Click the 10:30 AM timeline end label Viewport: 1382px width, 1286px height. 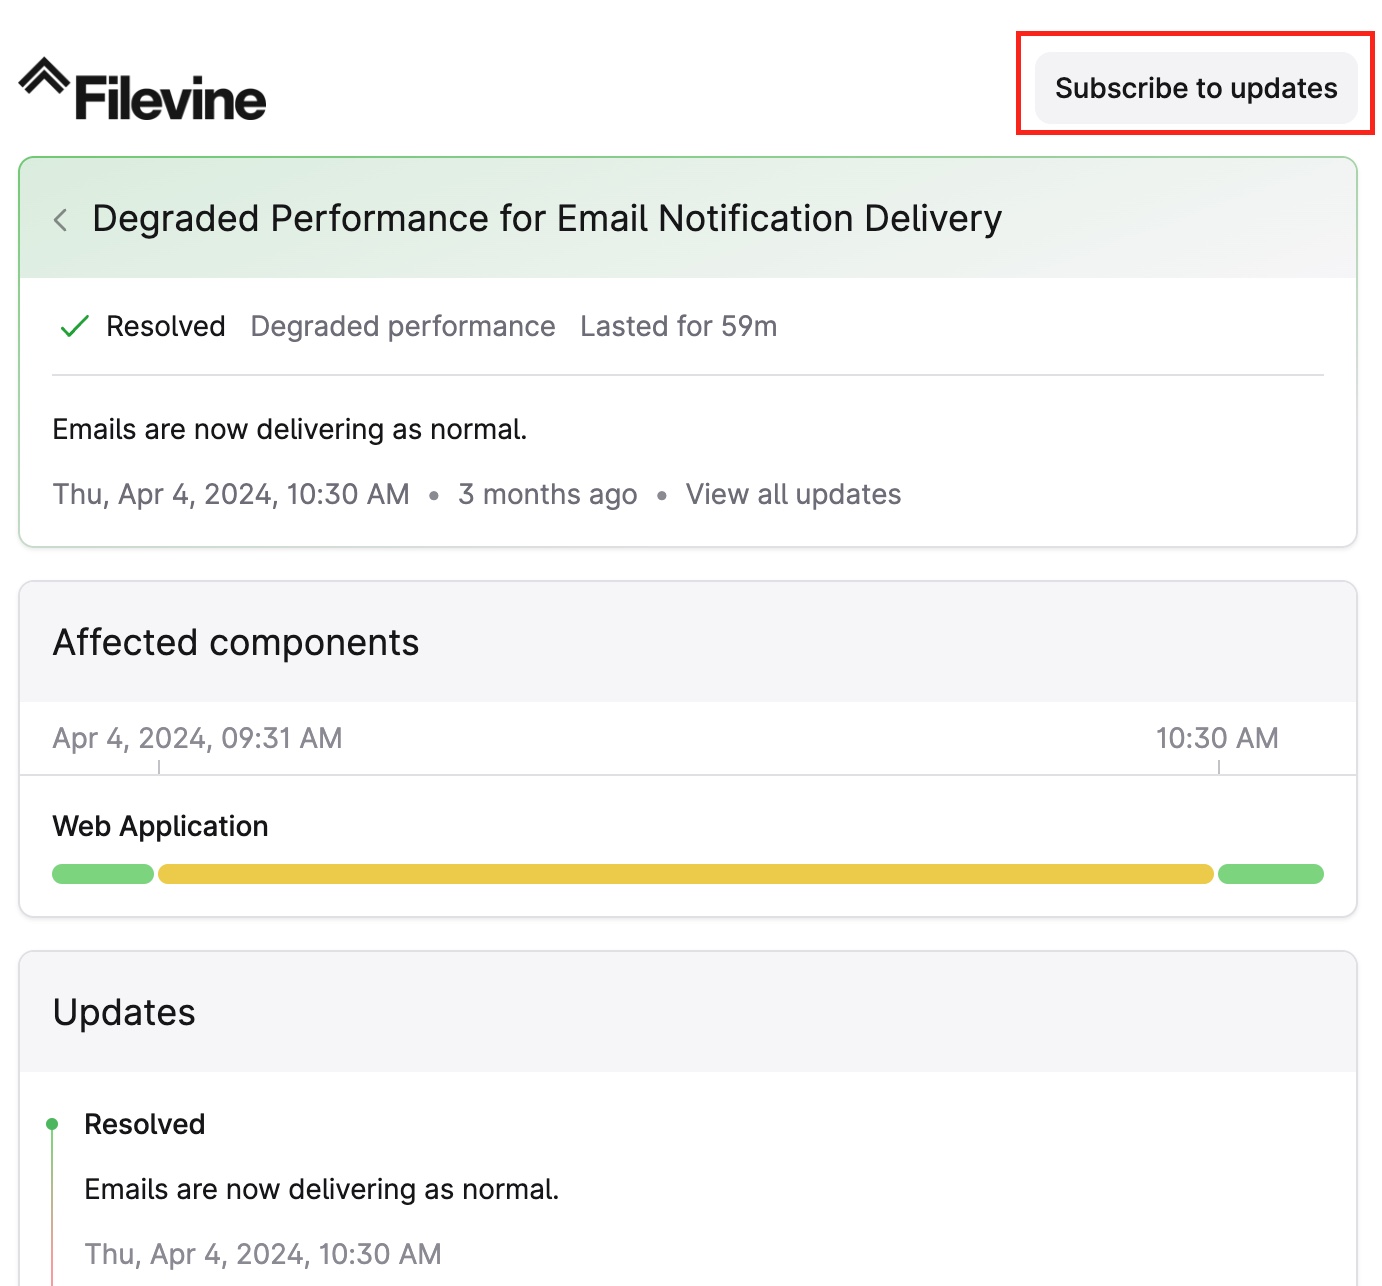pyautogui.click(x=1217, y=738)
